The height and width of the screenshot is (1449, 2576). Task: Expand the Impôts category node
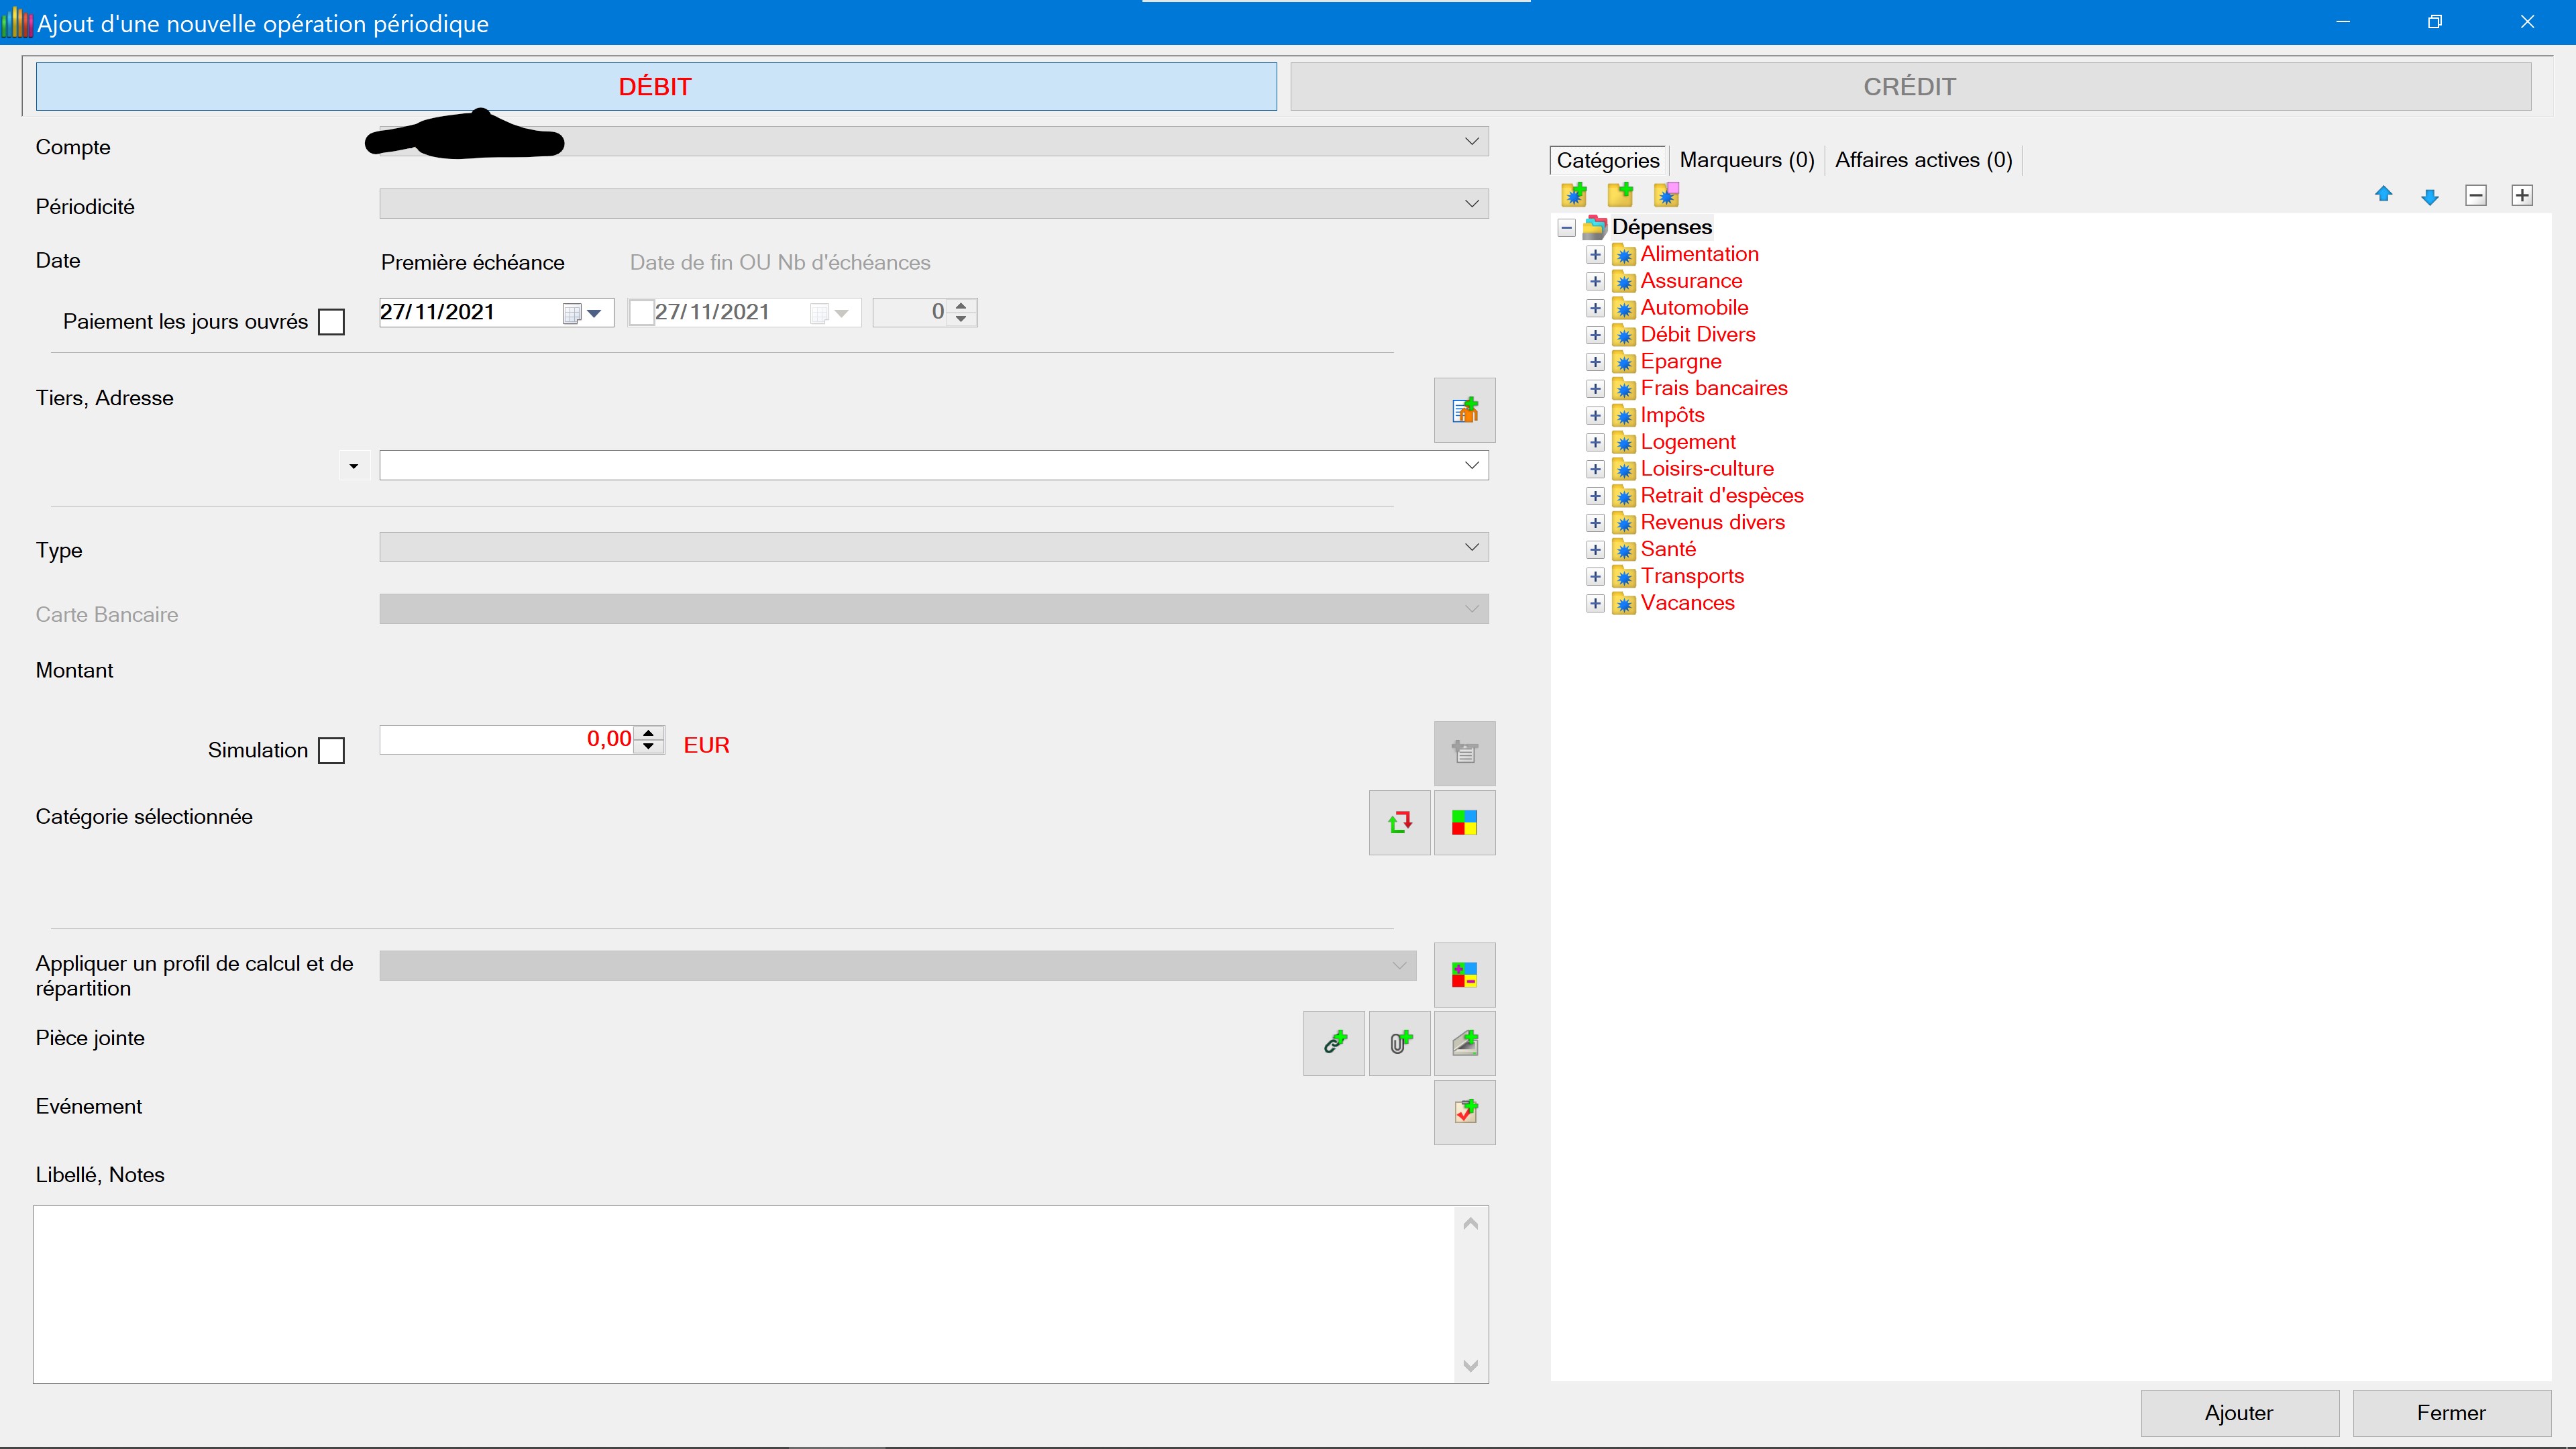coord(1596,416)
